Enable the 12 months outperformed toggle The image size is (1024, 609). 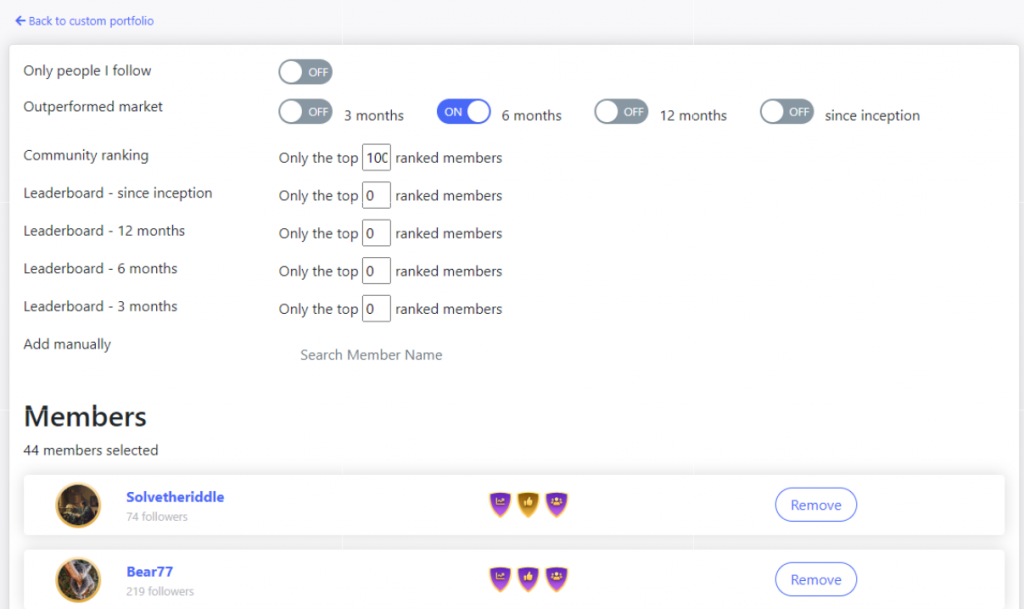tap(621, 112)
